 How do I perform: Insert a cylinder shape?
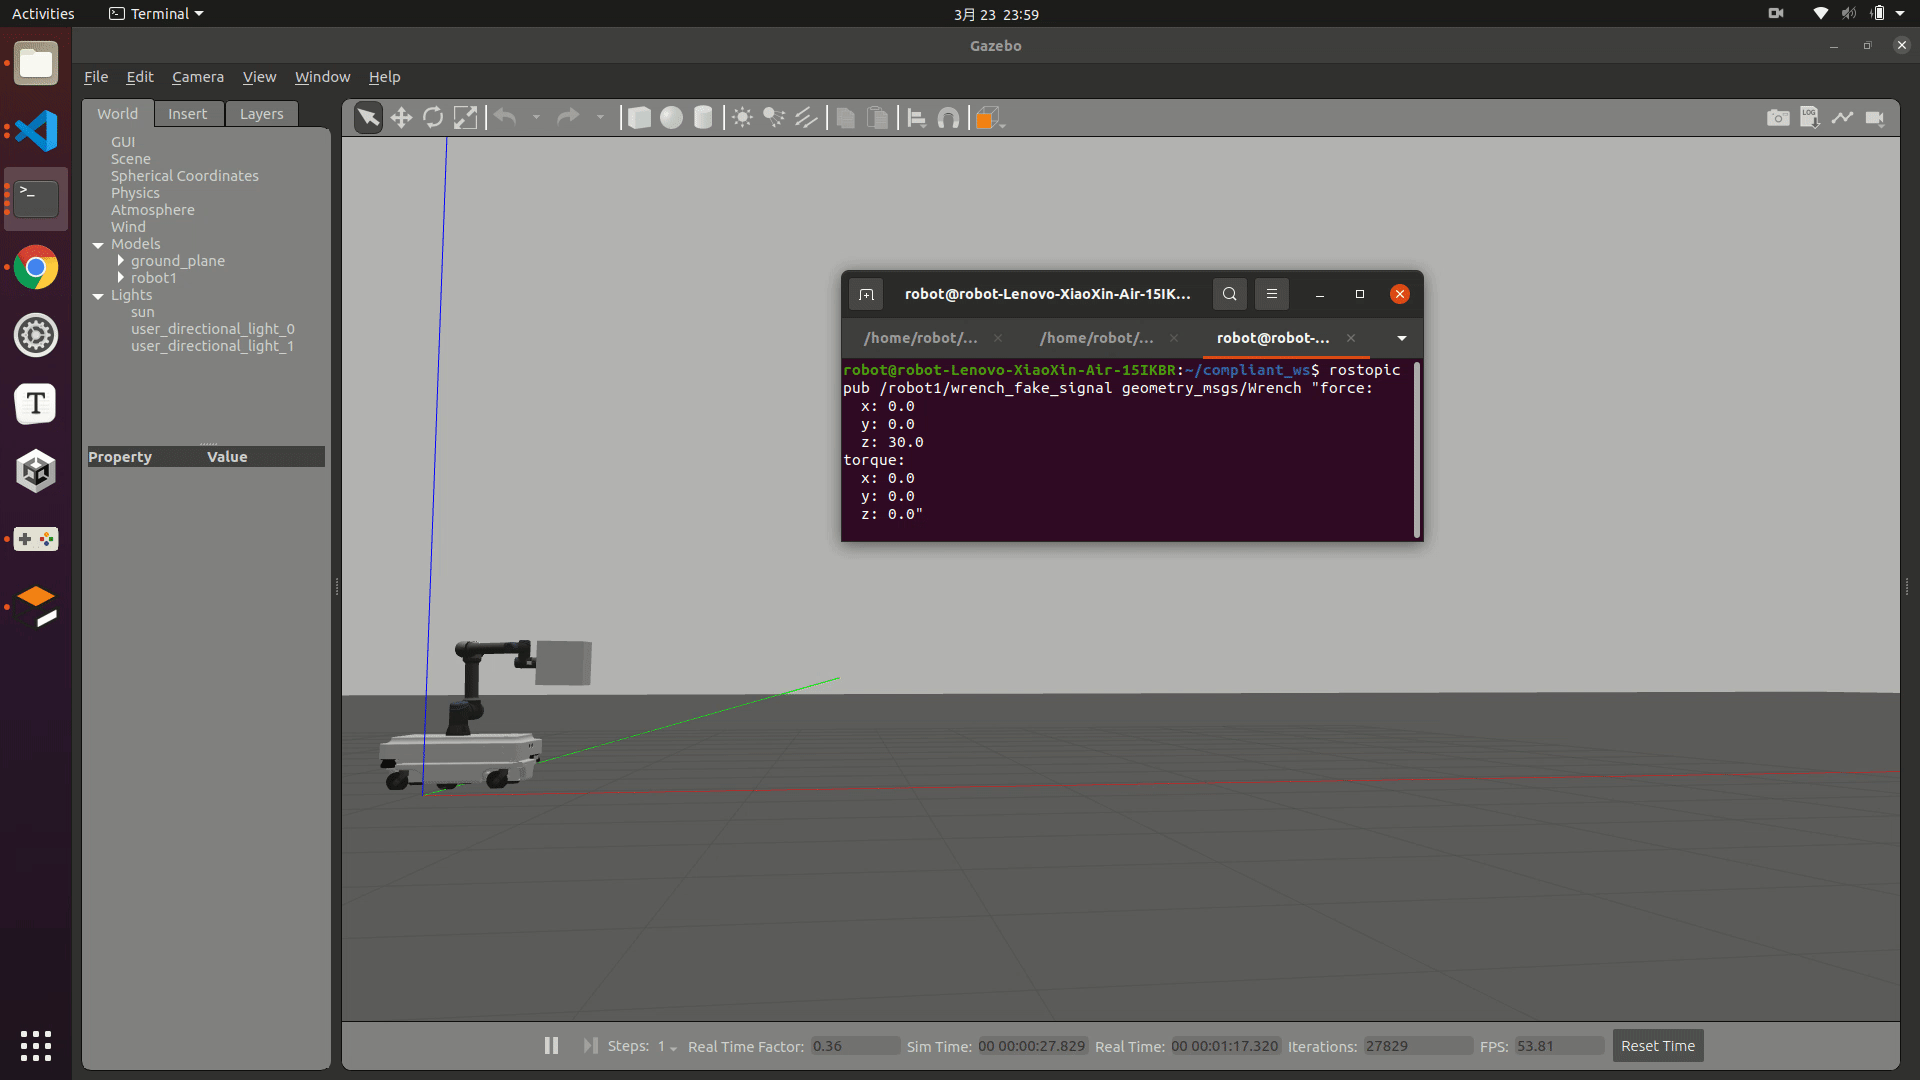pyautogui.click(x=703, y=118)
